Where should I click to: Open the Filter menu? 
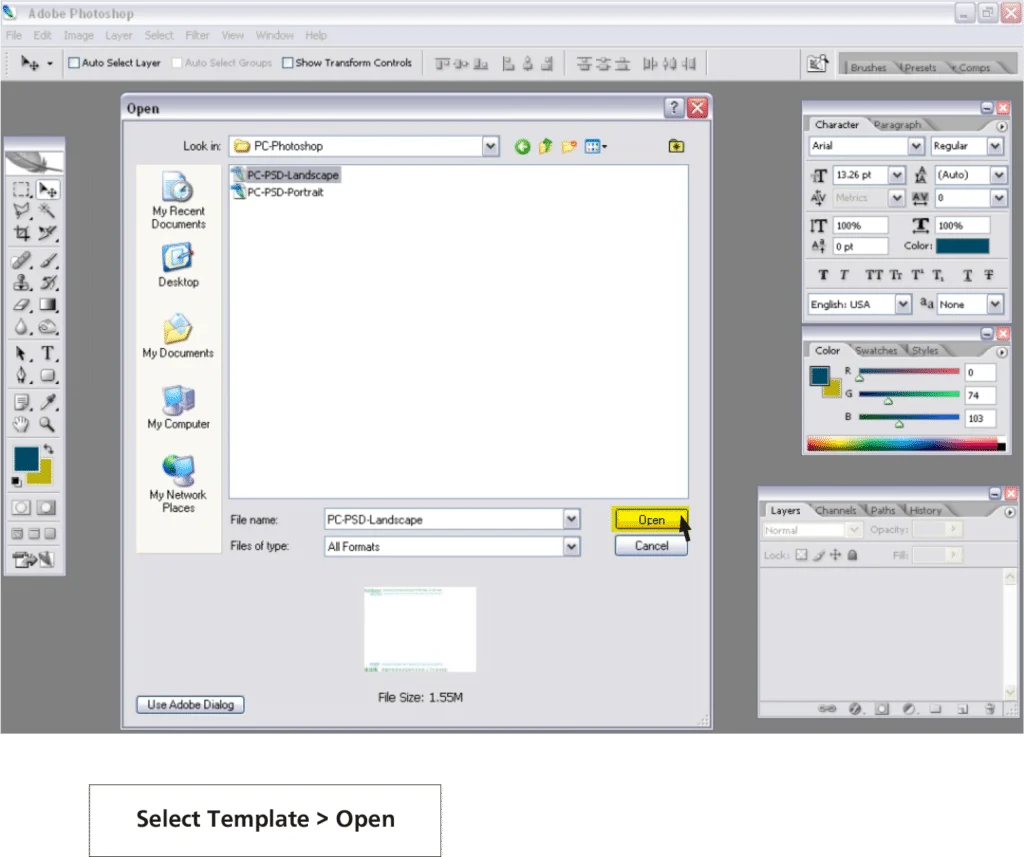pyautogui.click(x=198, y=35)
